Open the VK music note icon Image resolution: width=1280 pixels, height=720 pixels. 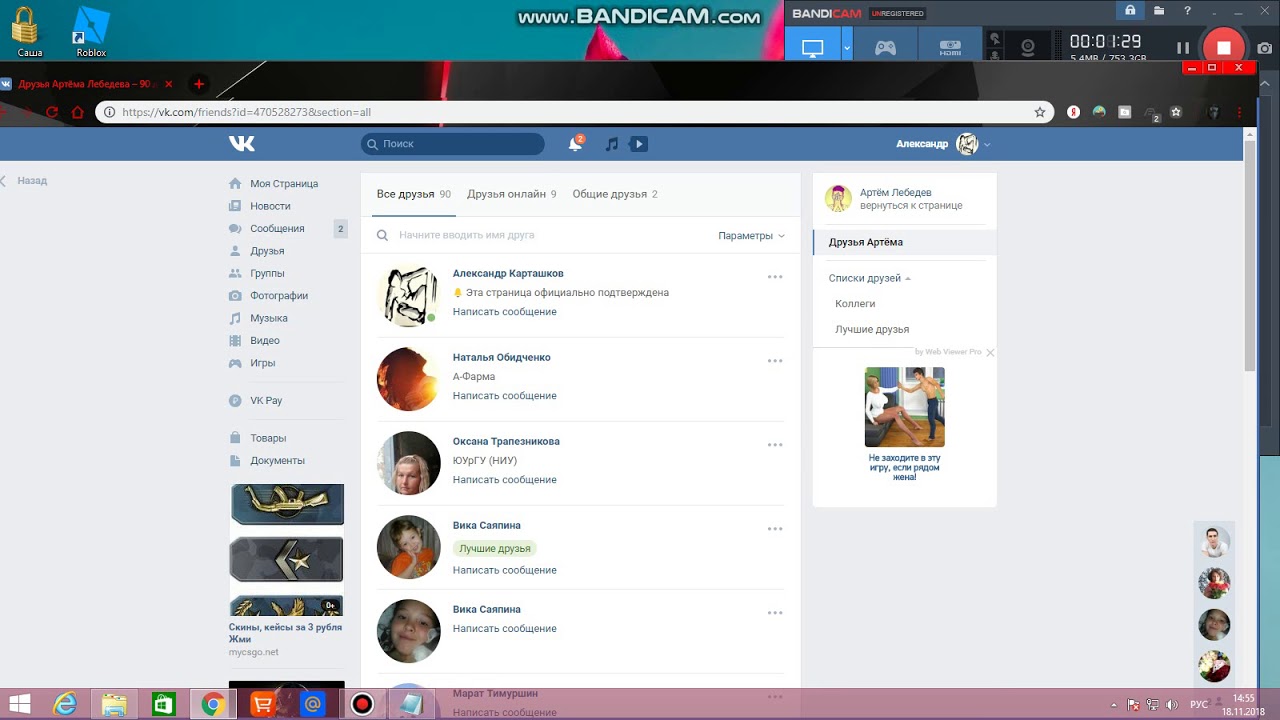612,144
